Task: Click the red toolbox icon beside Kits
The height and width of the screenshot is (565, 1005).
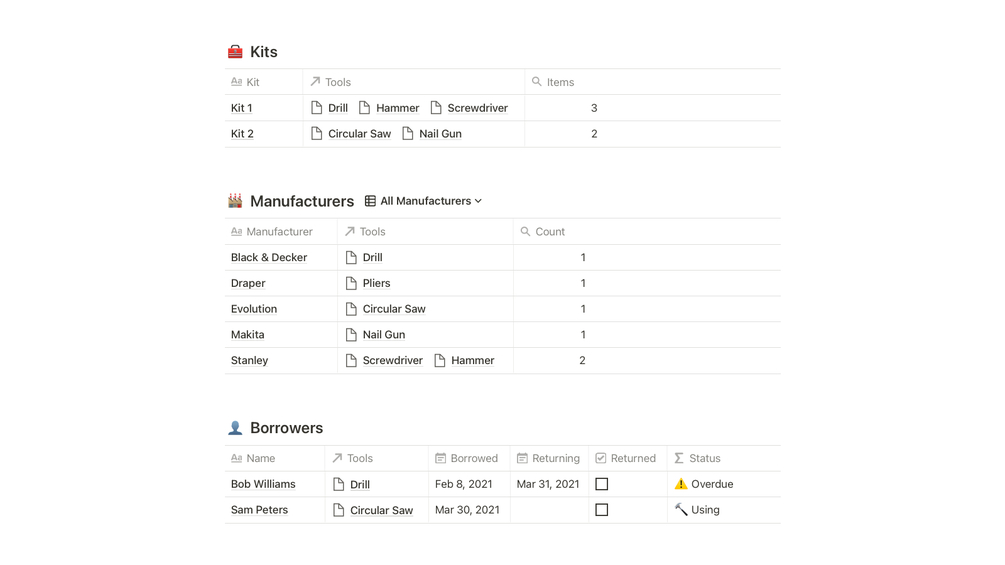Action: pos(235,52)
